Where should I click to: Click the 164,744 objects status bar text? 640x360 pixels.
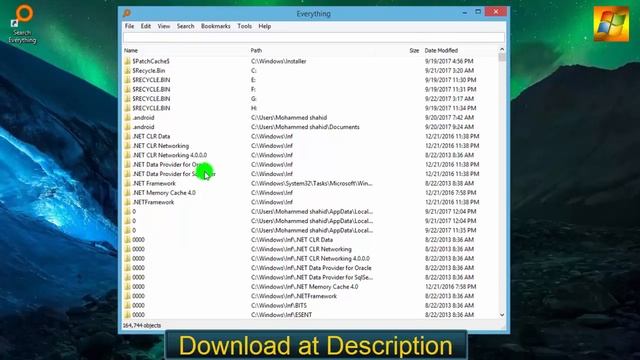(142, 325)
